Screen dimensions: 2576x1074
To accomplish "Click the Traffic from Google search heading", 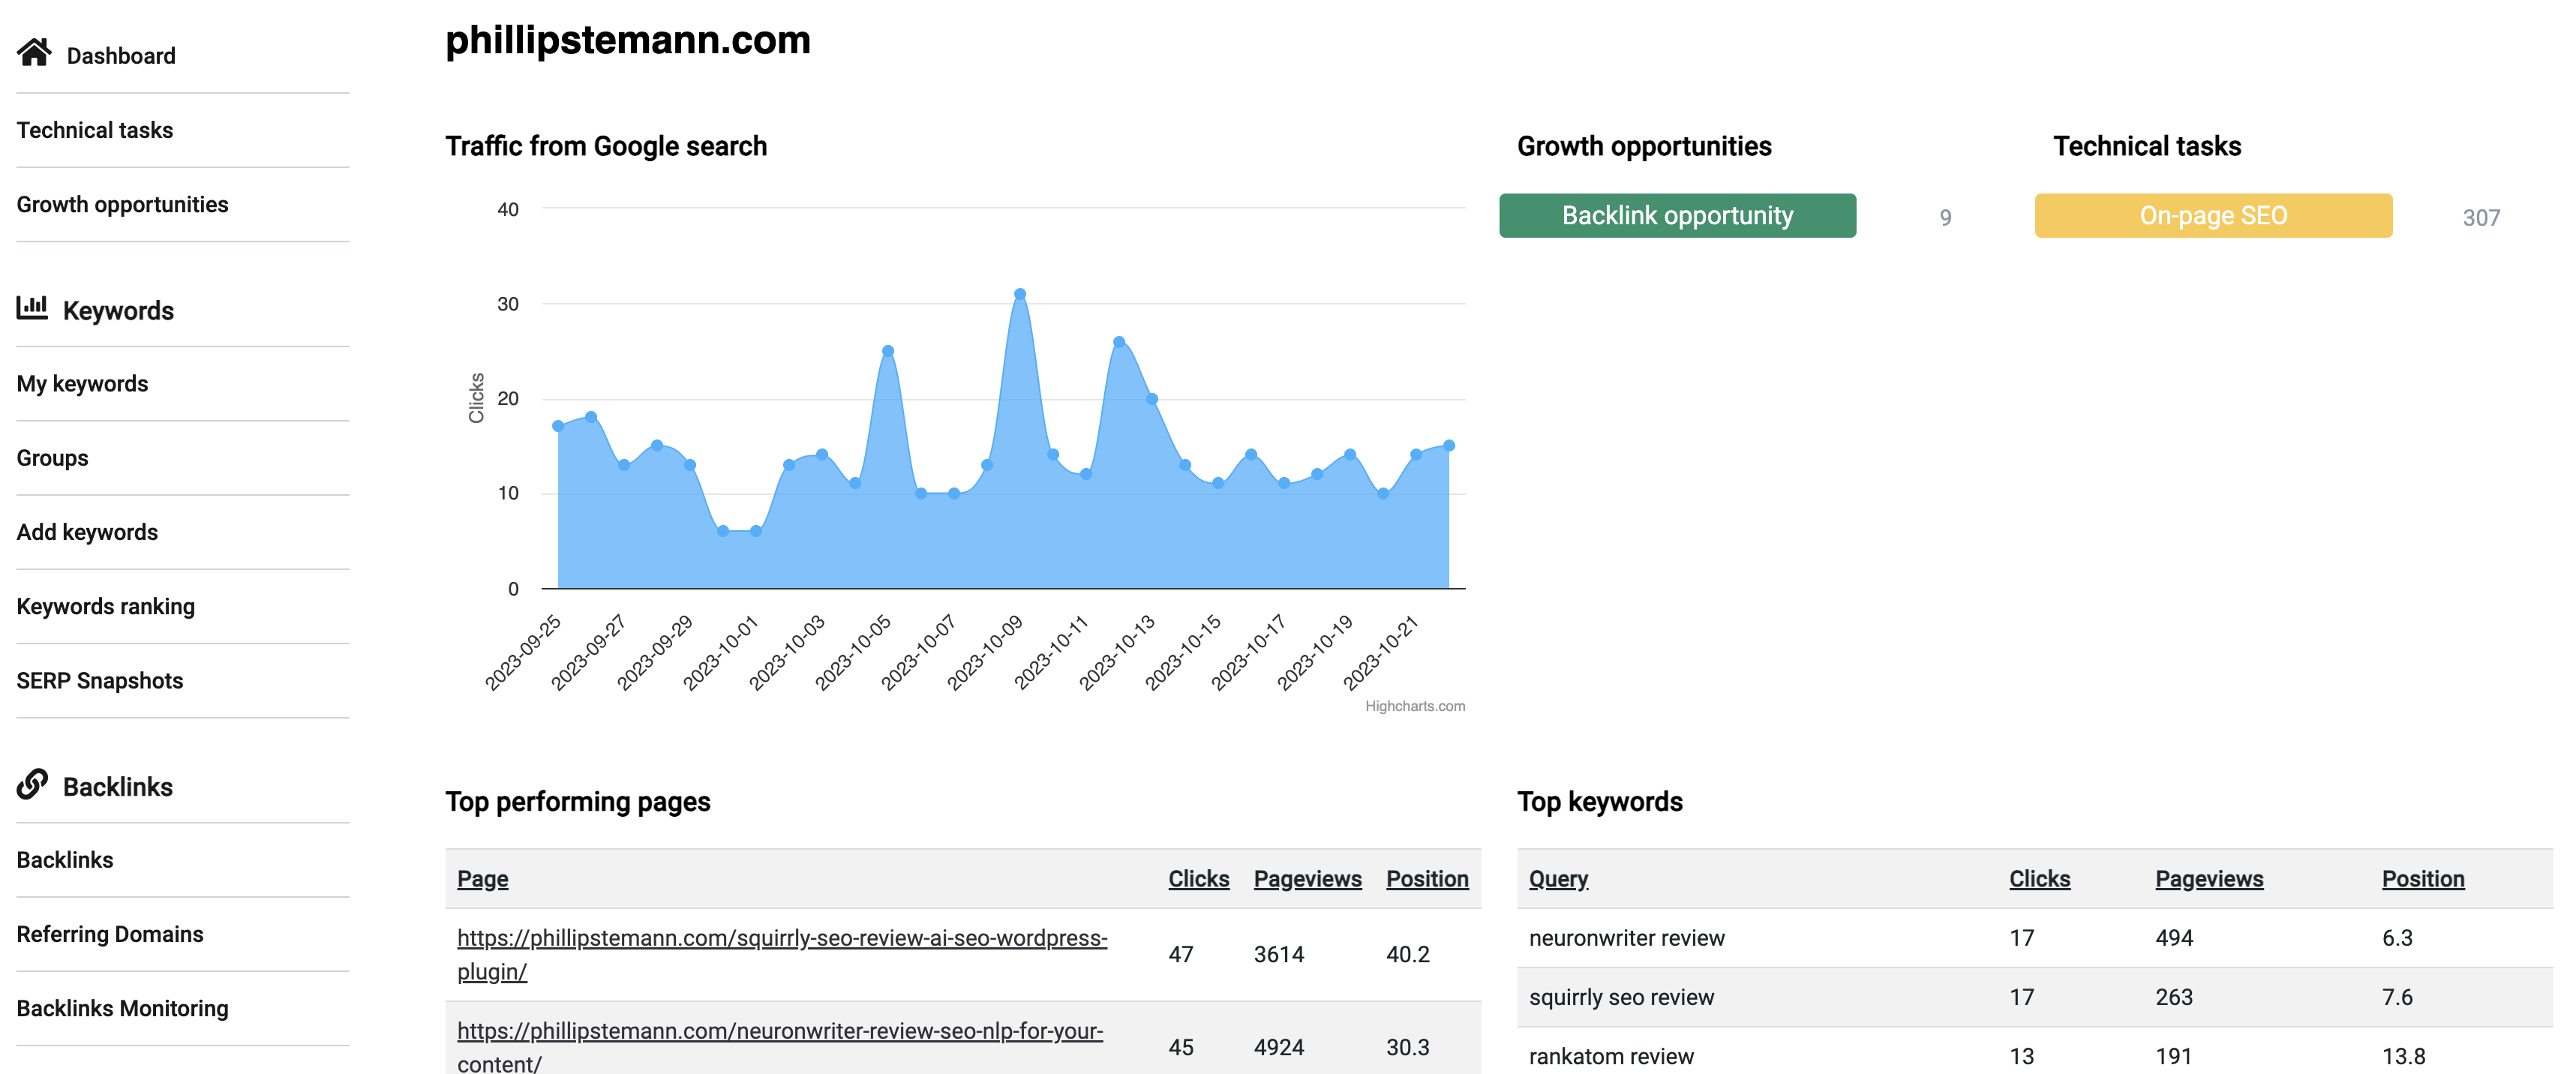I will [x=606, y=146].
